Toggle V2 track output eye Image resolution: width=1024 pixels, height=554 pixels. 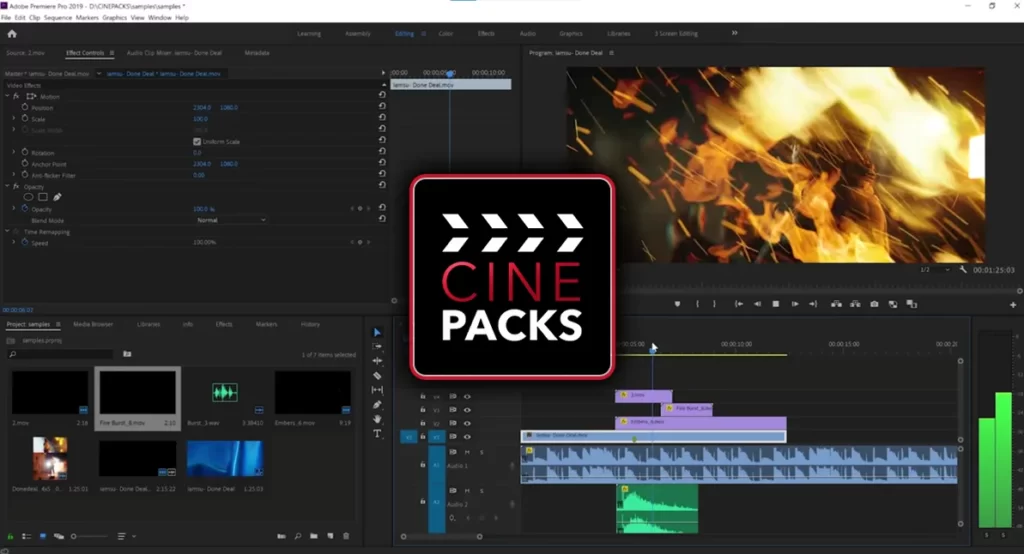pos(467,423)
